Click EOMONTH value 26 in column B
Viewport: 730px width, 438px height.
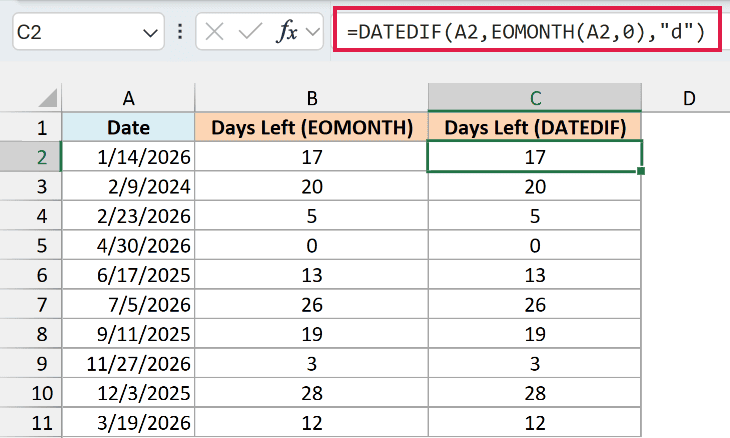(x=311, y=304)
